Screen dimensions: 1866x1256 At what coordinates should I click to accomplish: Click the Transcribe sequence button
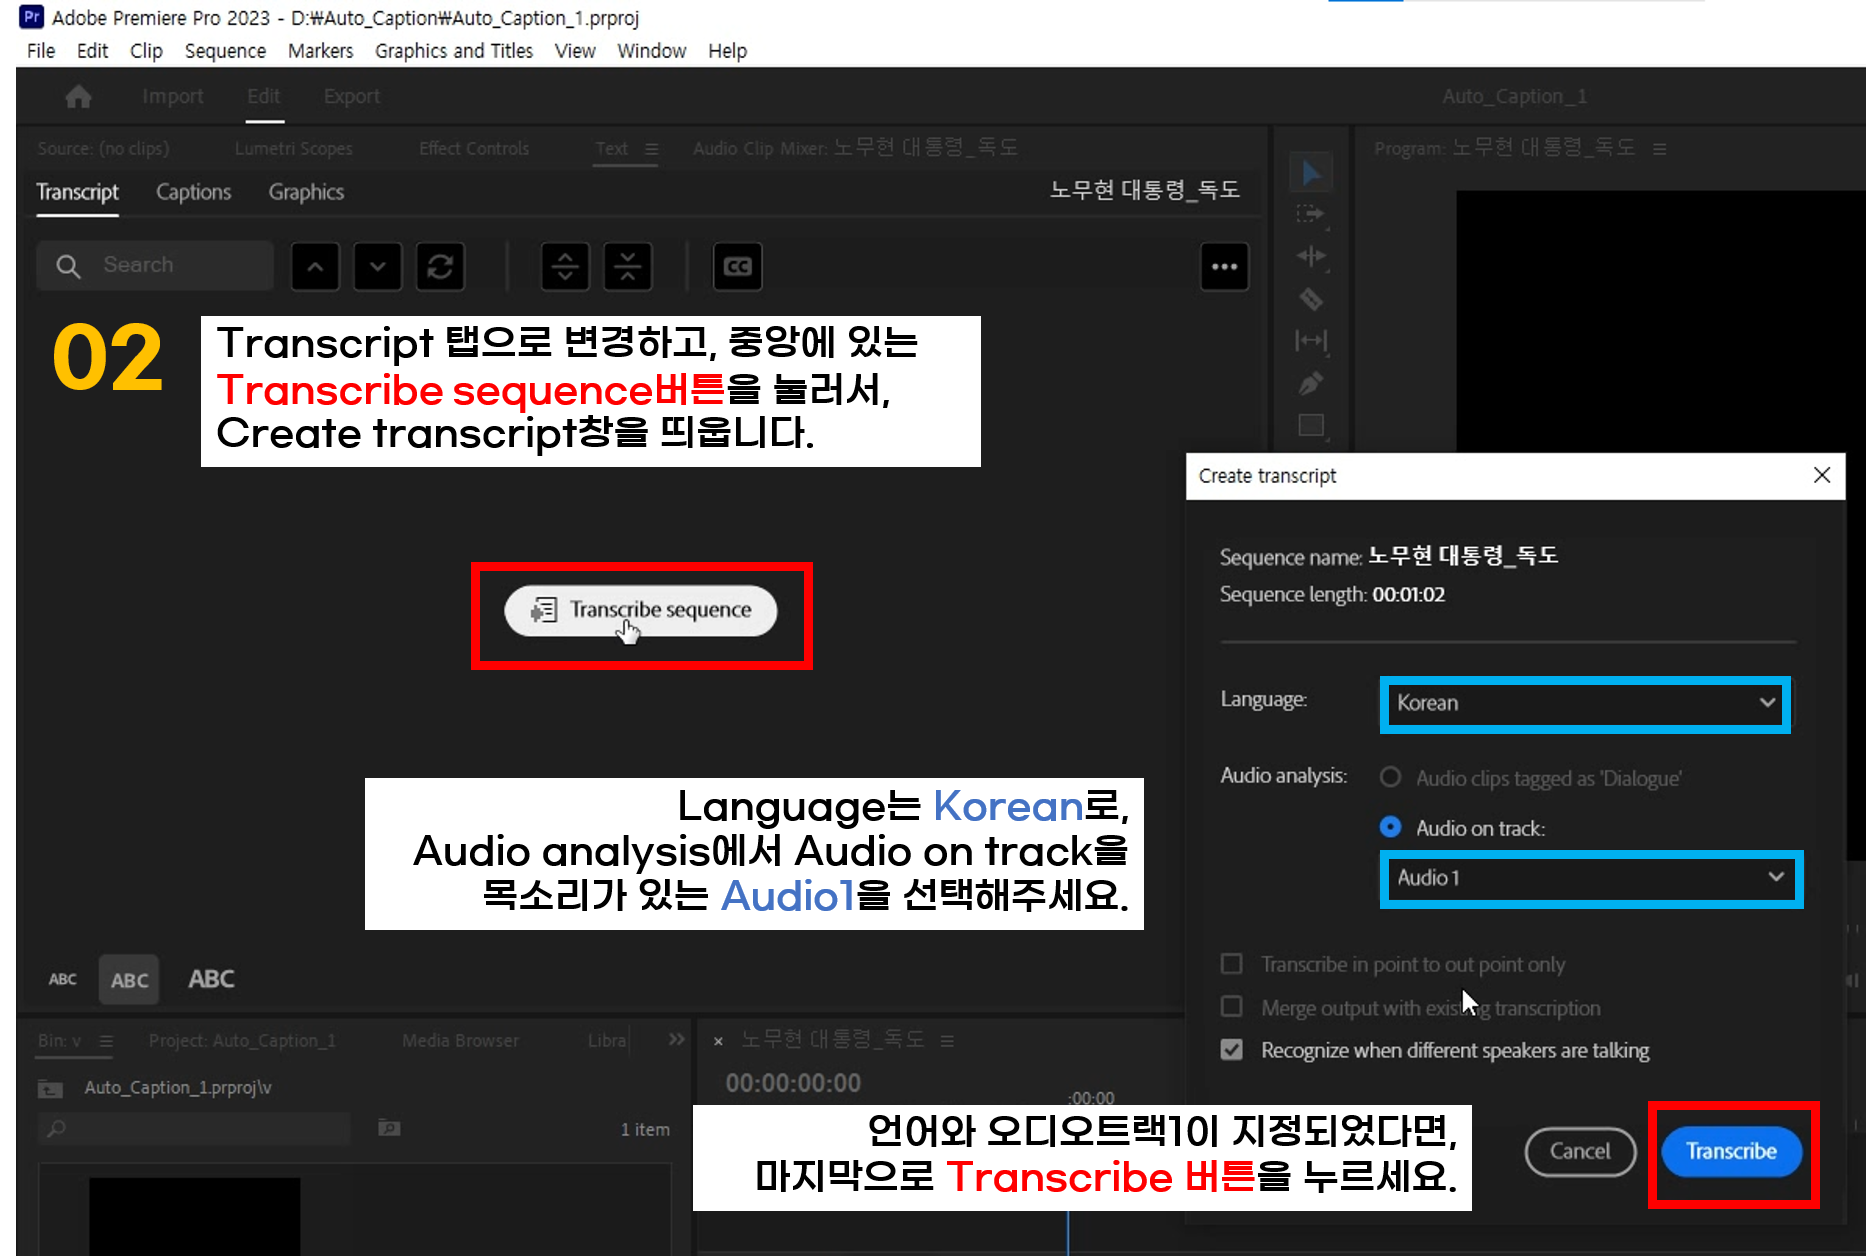pyautogui.click(x=641, y=610)
